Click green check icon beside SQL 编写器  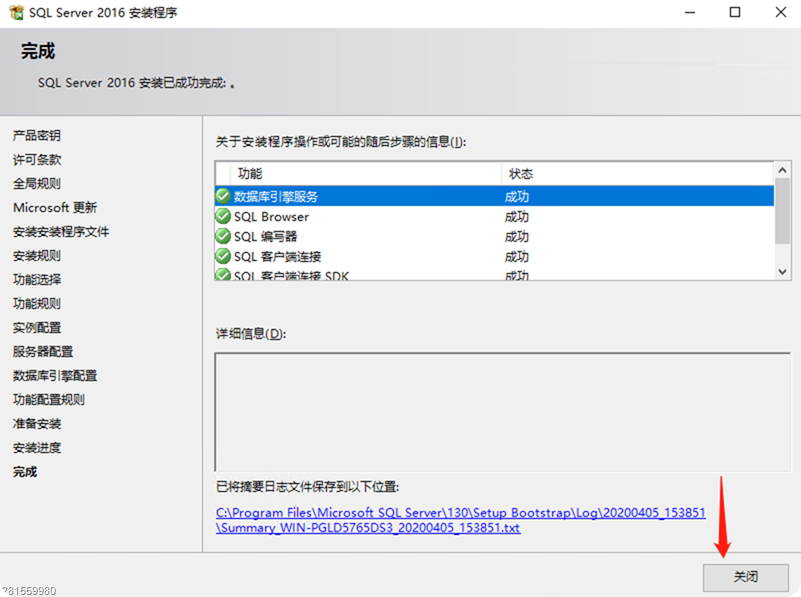(x=223, y=236)
